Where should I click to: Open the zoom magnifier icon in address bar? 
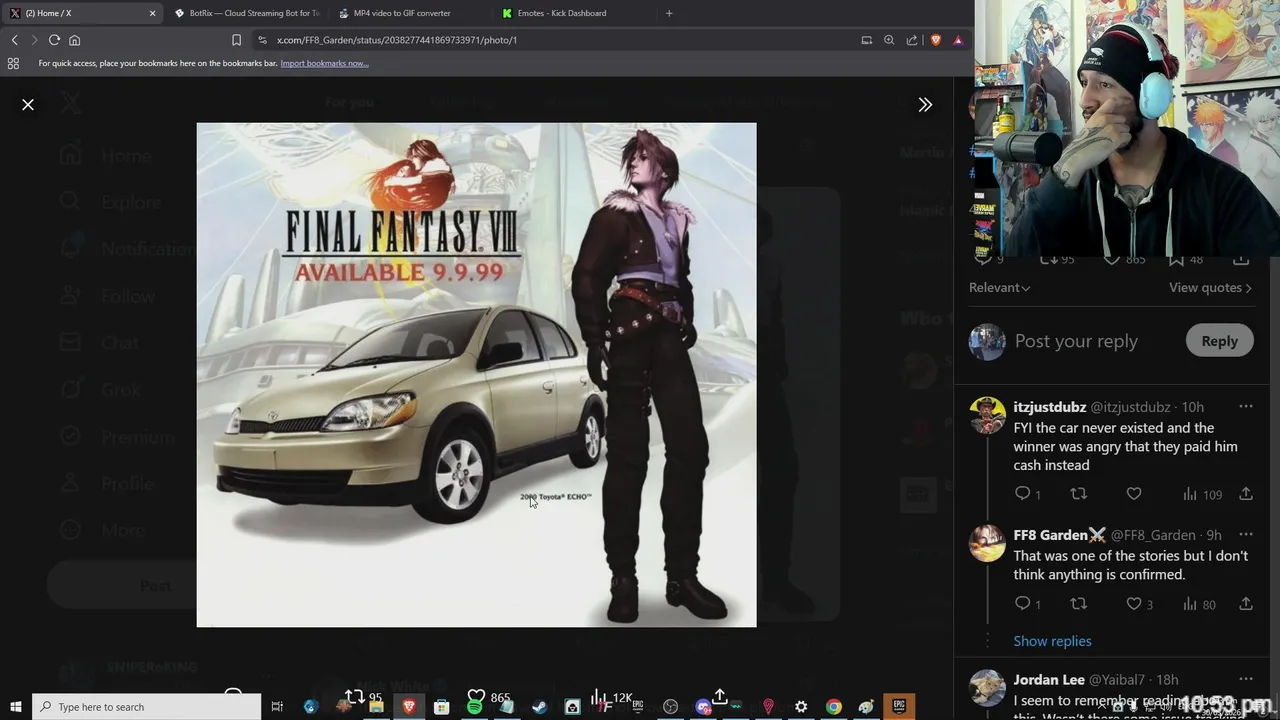889,40
